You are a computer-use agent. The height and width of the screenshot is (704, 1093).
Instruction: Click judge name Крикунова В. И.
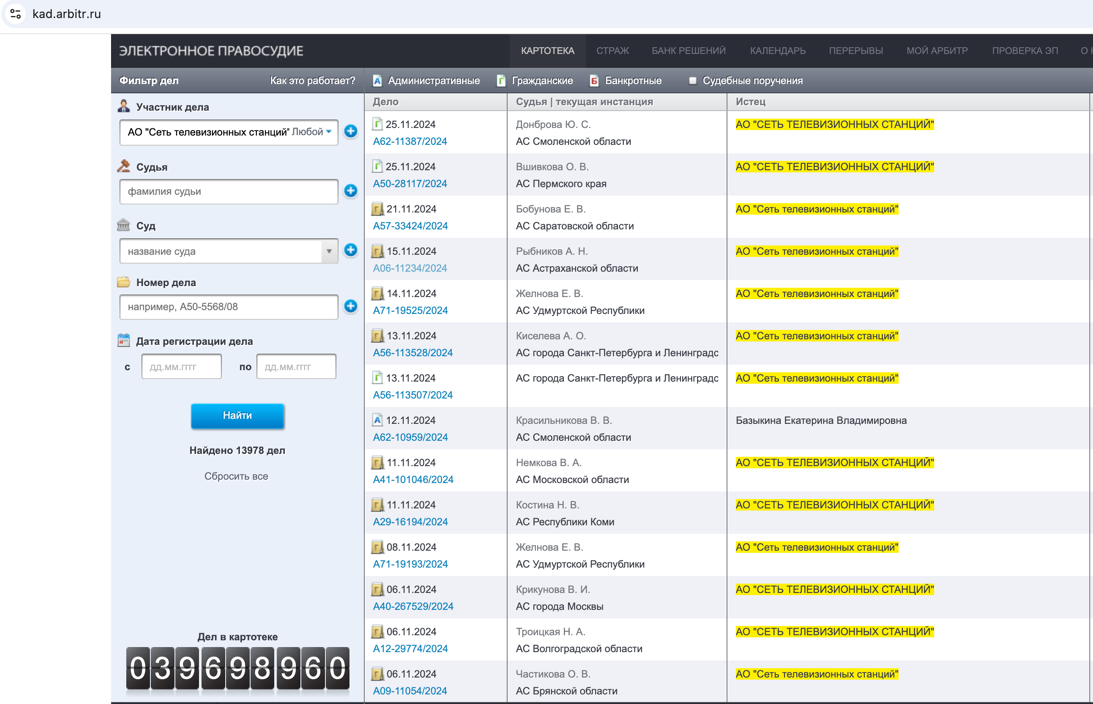pos(553,590)
